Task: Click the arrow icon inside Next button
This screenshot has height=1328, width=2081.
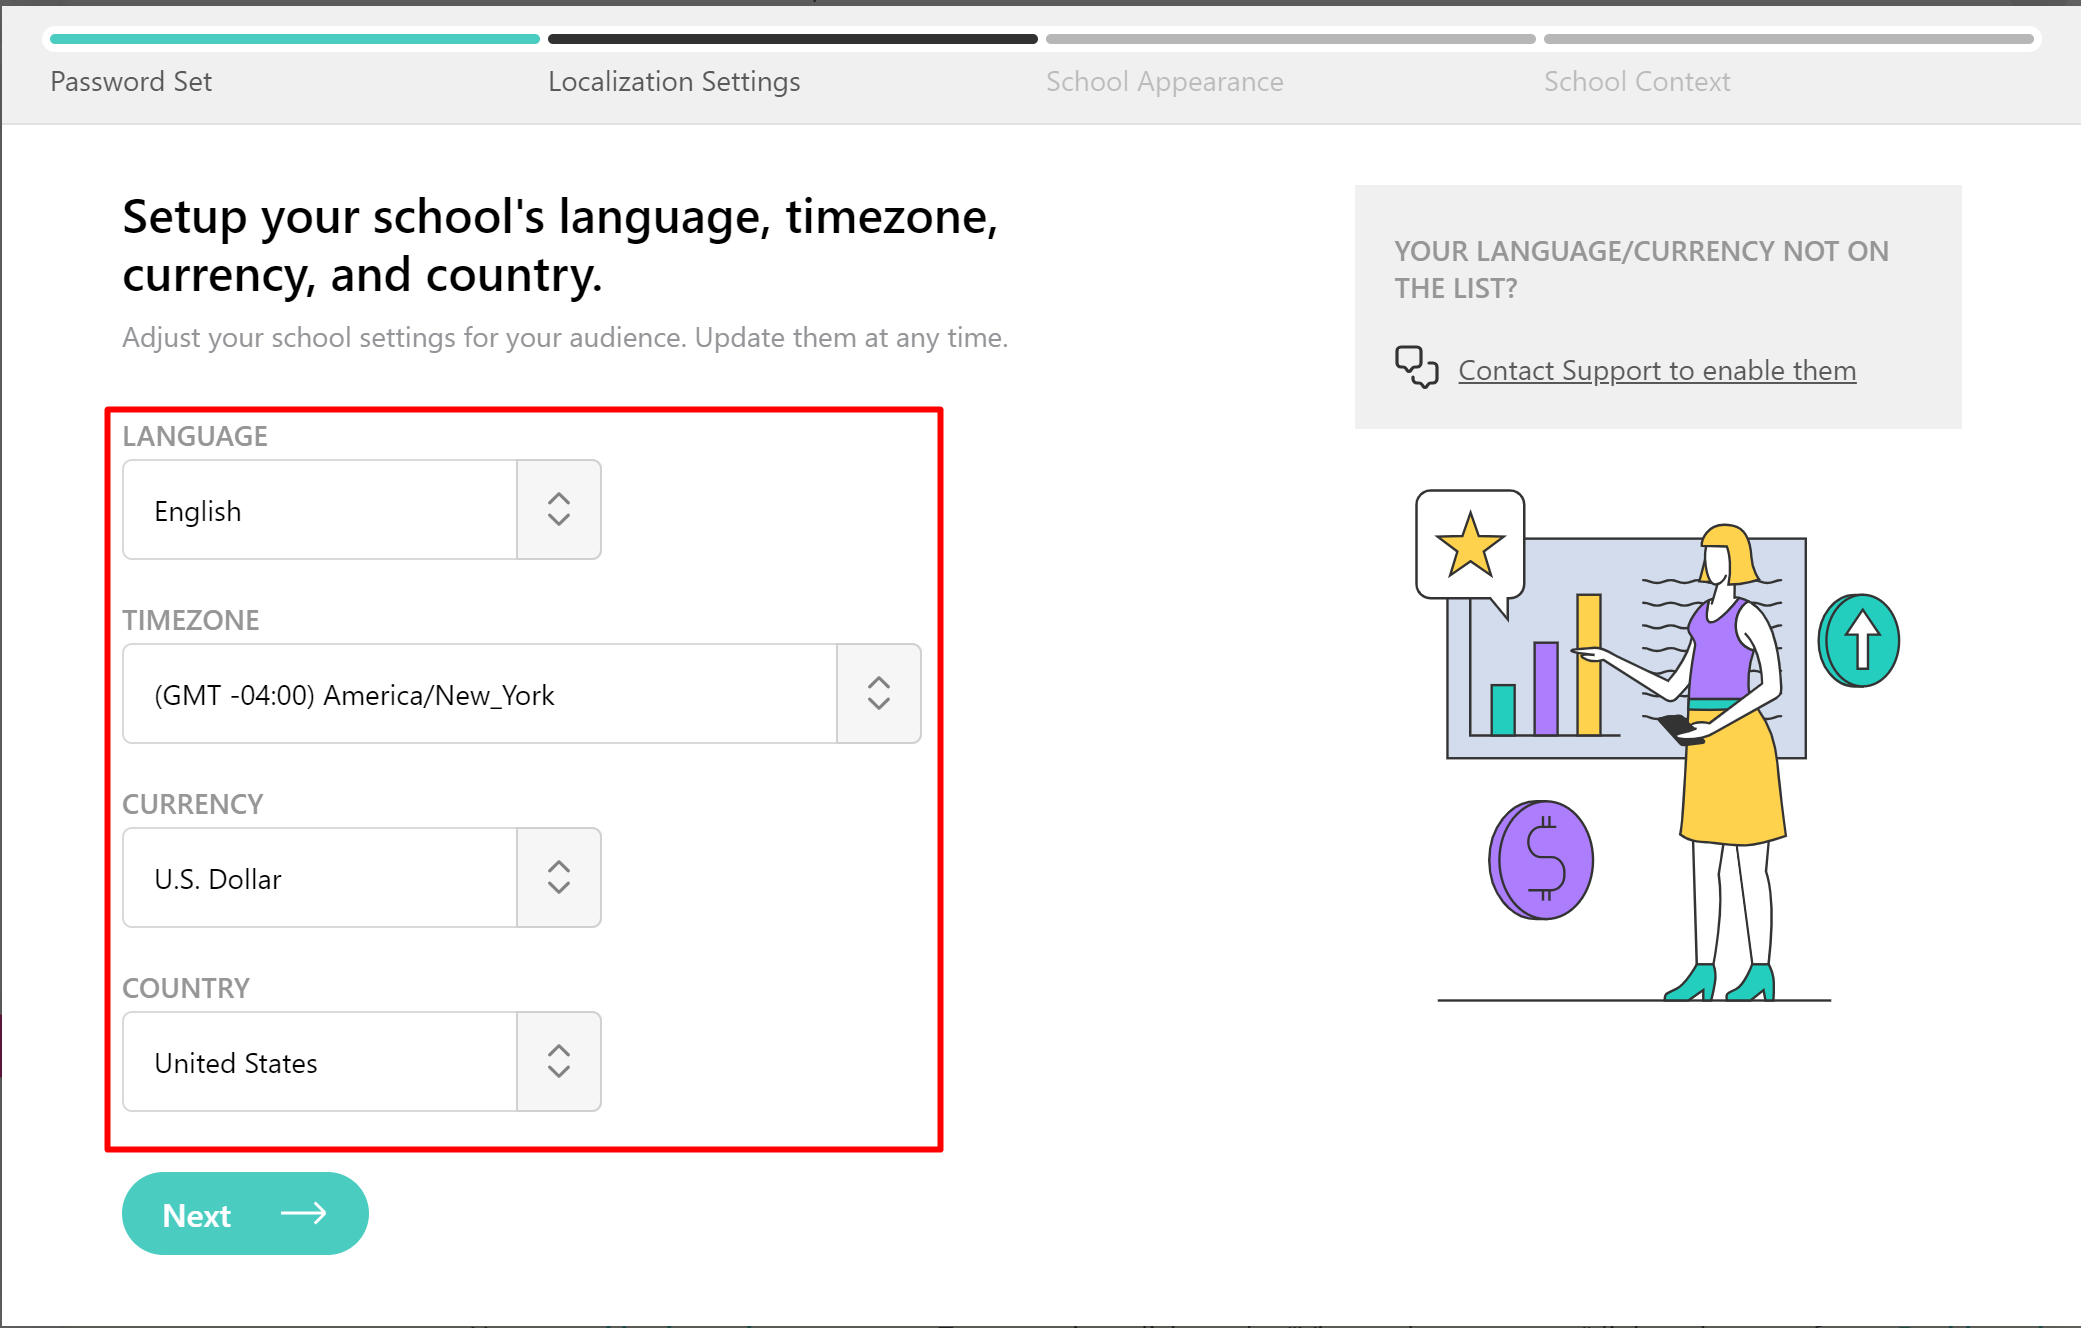Action: tap(304, 1213)
